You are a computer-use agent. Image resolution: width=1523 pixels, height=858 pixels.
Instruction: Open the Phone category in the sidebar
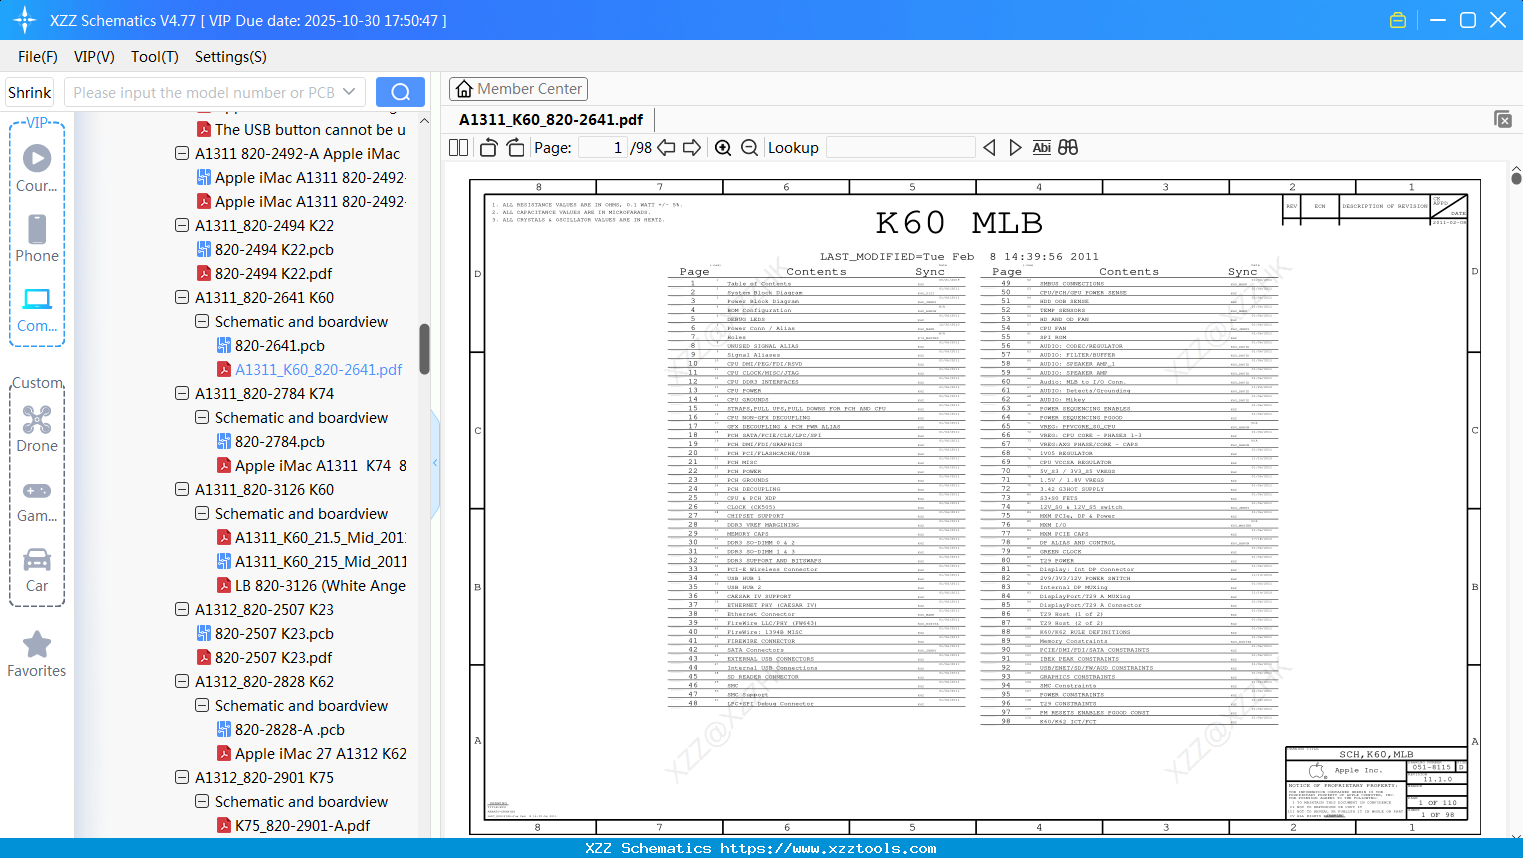click(x=37, y=239)
